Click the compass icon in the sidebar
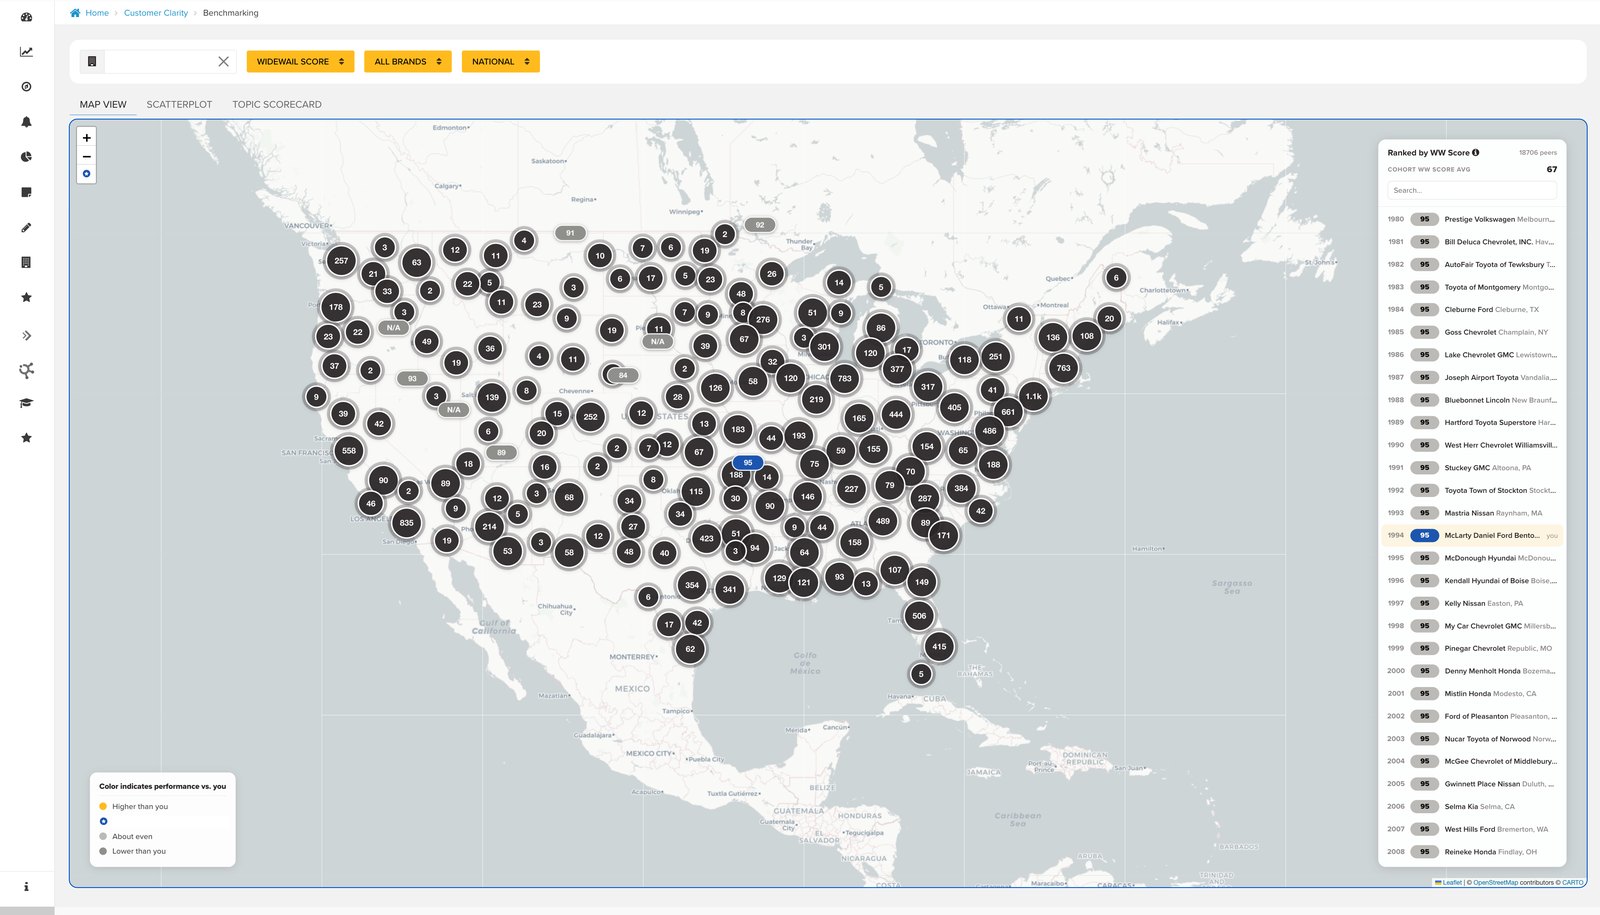 [26, 87]
